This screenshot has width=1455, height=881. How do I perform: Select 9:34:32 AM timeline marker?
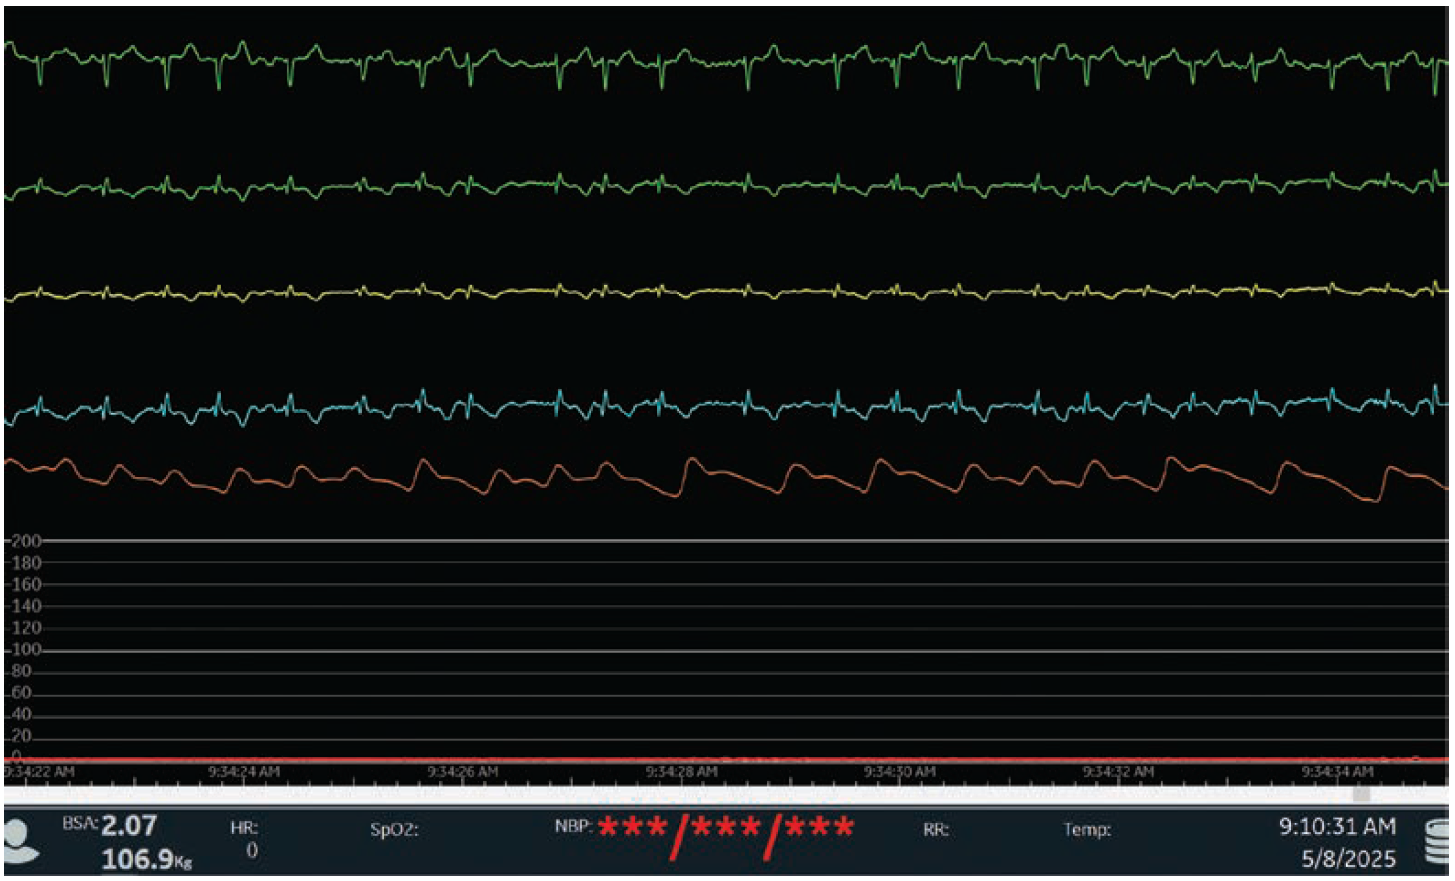[1118, 772]
